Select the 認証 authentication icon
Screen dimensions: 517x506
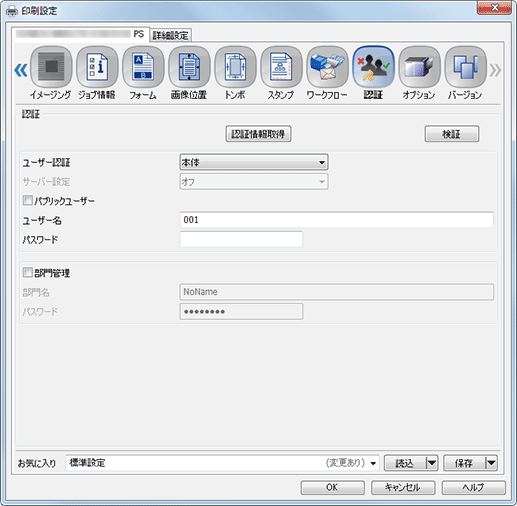click(x=373, y=67)
